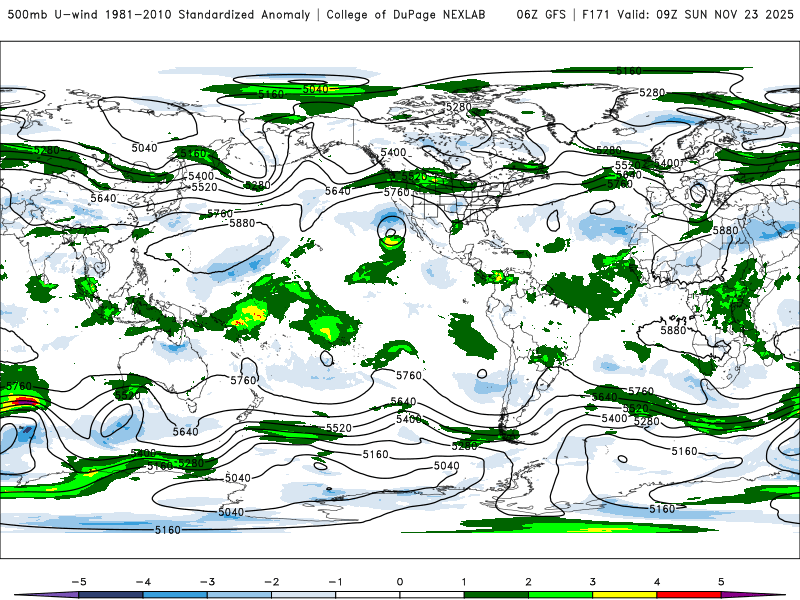This screenshot has width=800, height=600.
Task: Click the '500mb U-wind' title text
Action: click(x=53, y=15)
